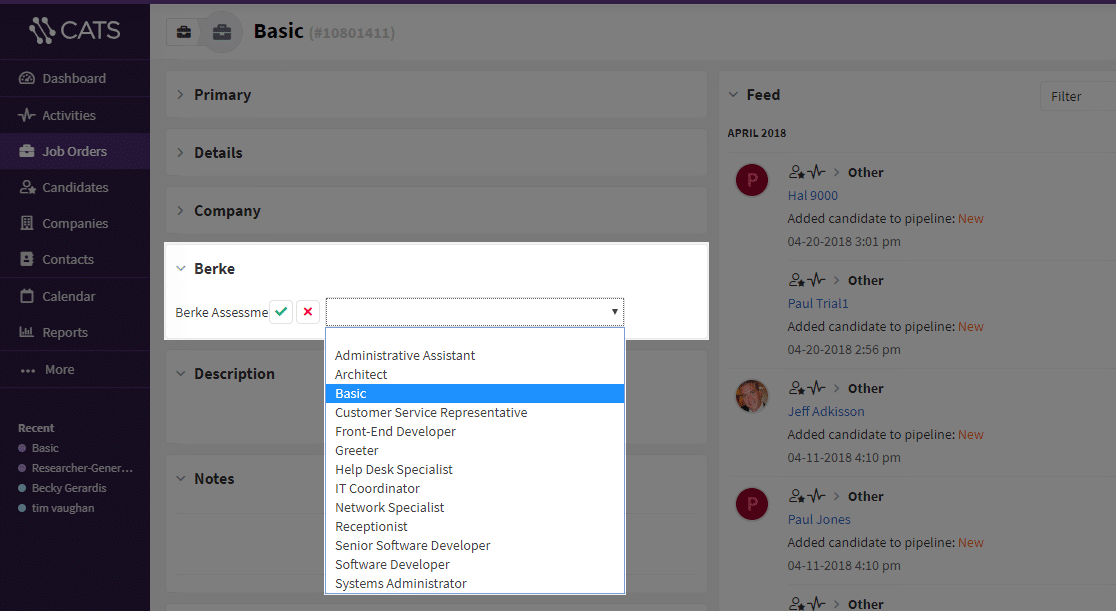The image size is (1116, 611).
Task: Open Dashboard from the sidebar
Action: 75,78
